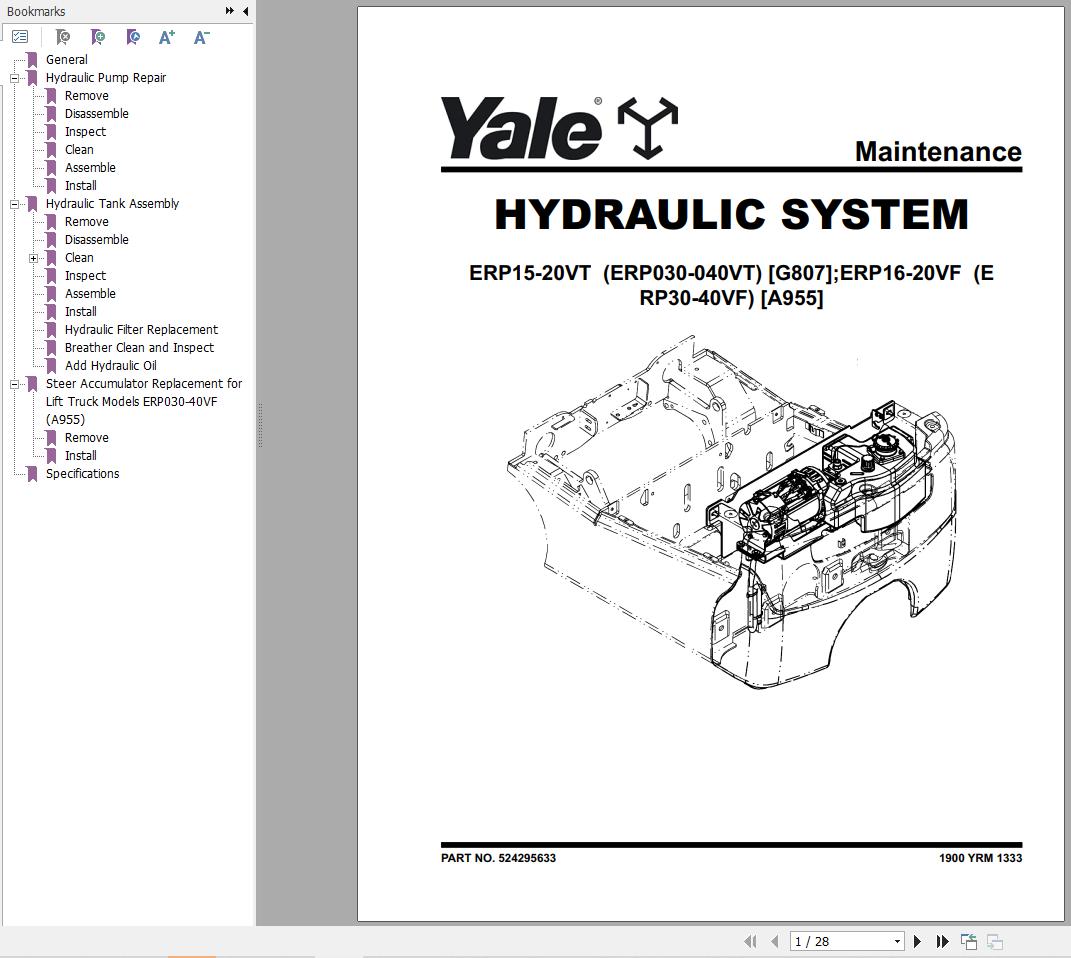The image size is (1071, 958).
Task: Click the find current bookmark icon
Action: [133, 37]
